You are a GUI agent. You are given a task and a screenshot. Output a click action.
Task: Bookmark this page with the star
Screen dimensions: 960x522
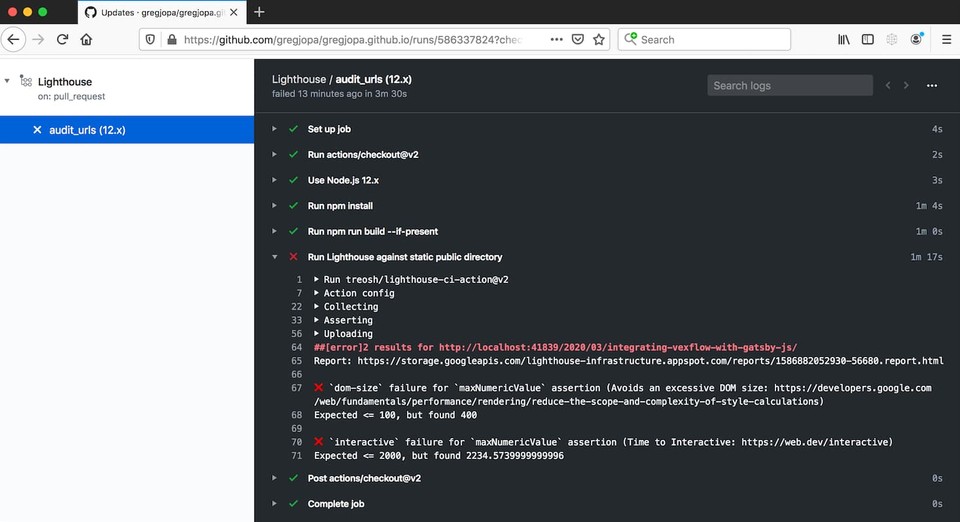tap(599, 39)
